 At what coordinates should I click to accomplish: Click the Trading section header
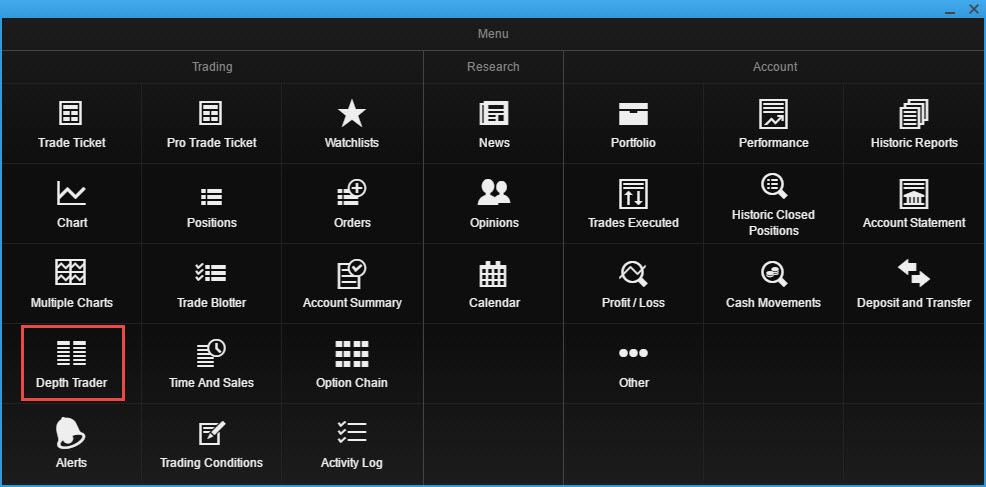point(212,67)
